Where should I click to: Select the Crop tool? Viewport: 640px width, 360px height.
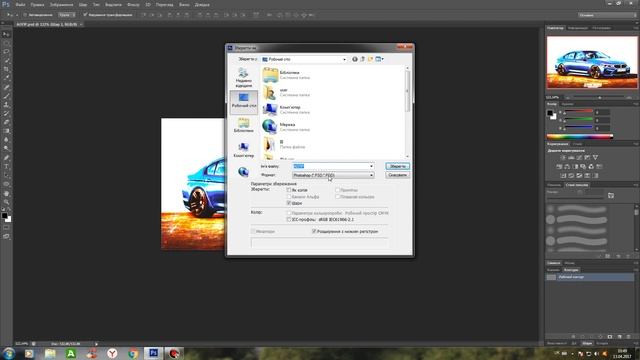click(6, 69)
